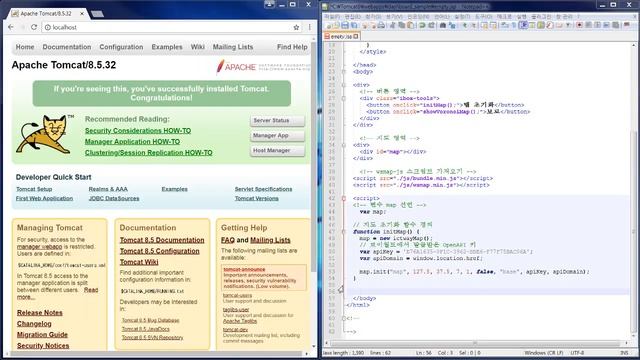Start macro recording with the red icon
The image size is (640, 360).
[x=581, y=25]
